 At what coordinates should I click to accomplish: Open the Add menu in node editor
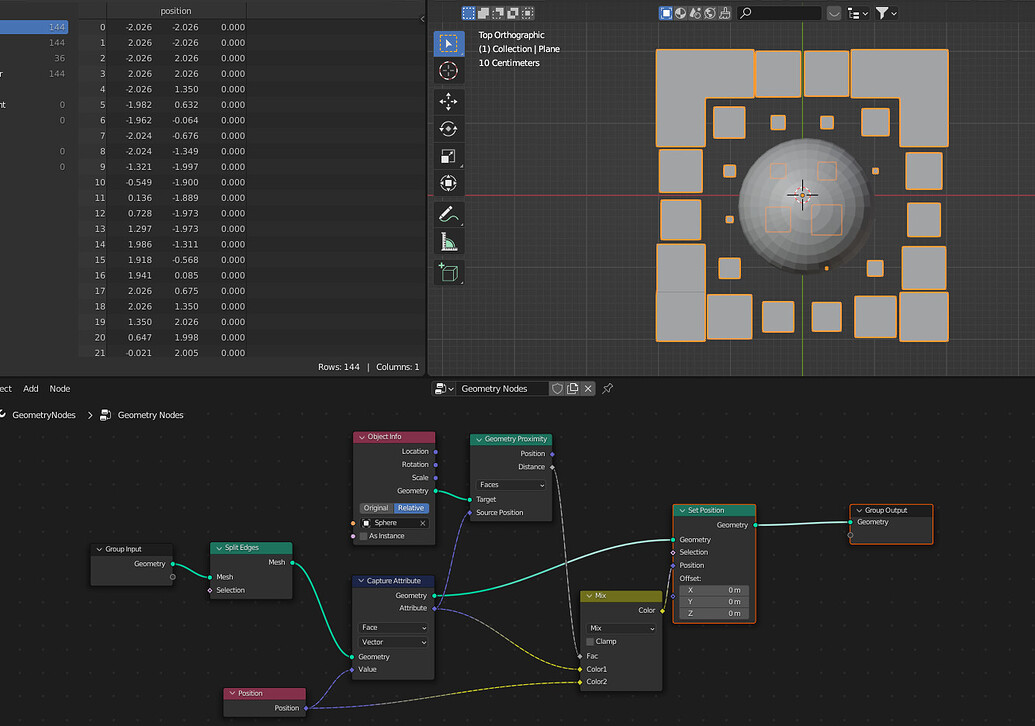click(30, 388)
